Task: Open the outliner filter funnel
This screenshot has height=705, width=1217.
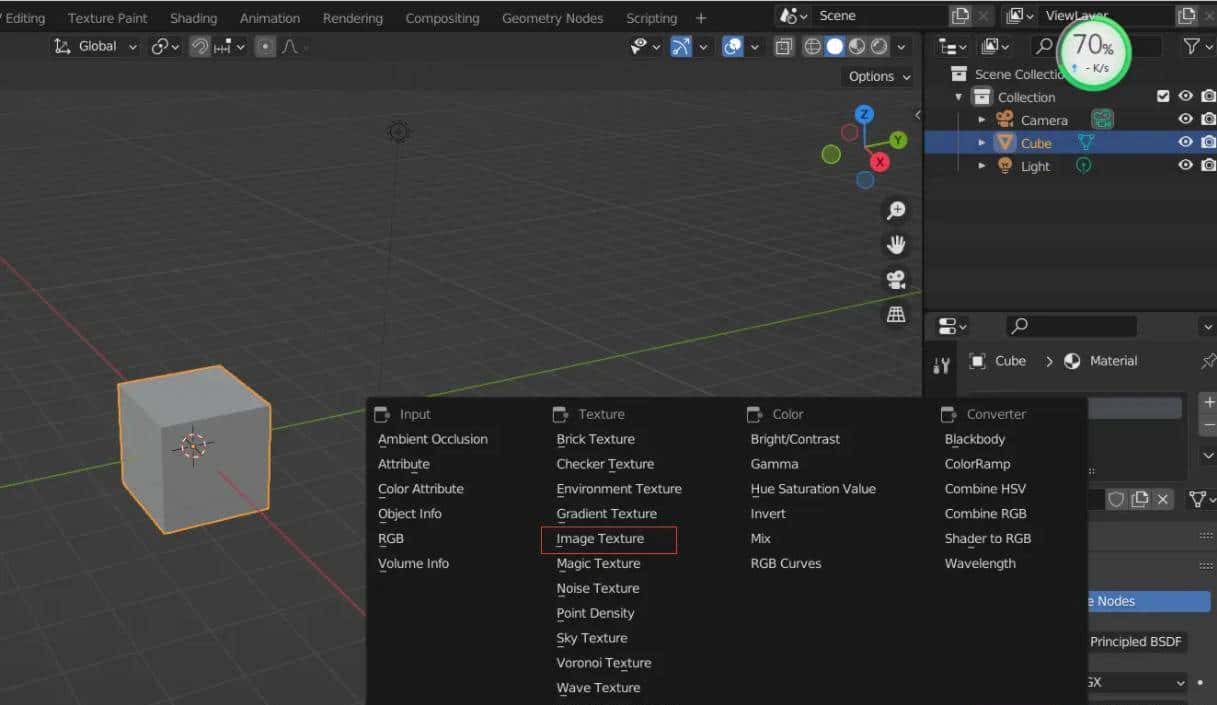Action: pyautogui.click(x=1192, y=46)
